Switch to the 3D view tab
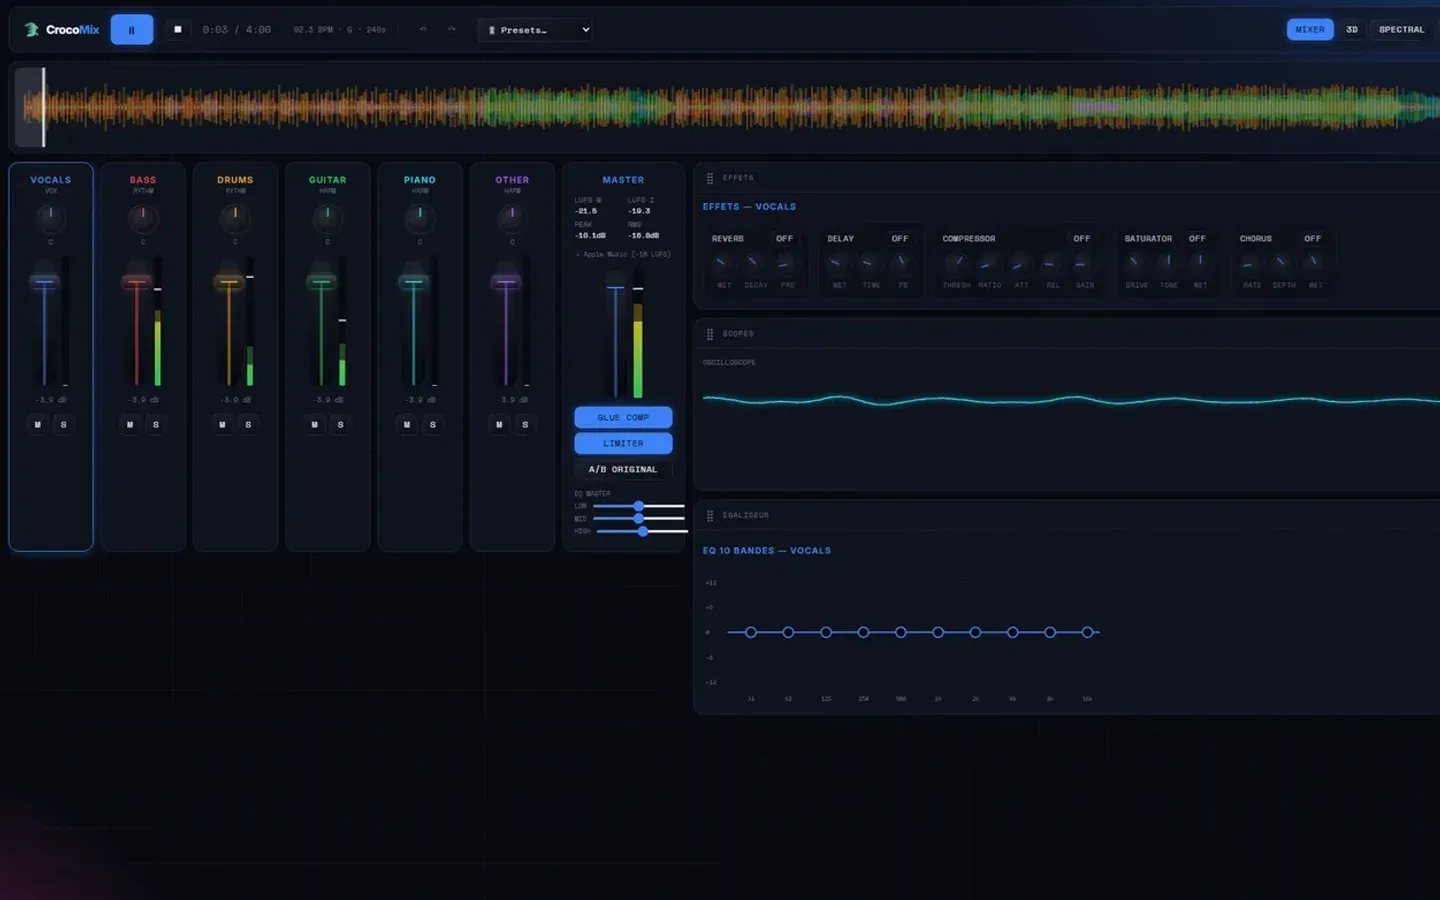 click(1352, 30)
